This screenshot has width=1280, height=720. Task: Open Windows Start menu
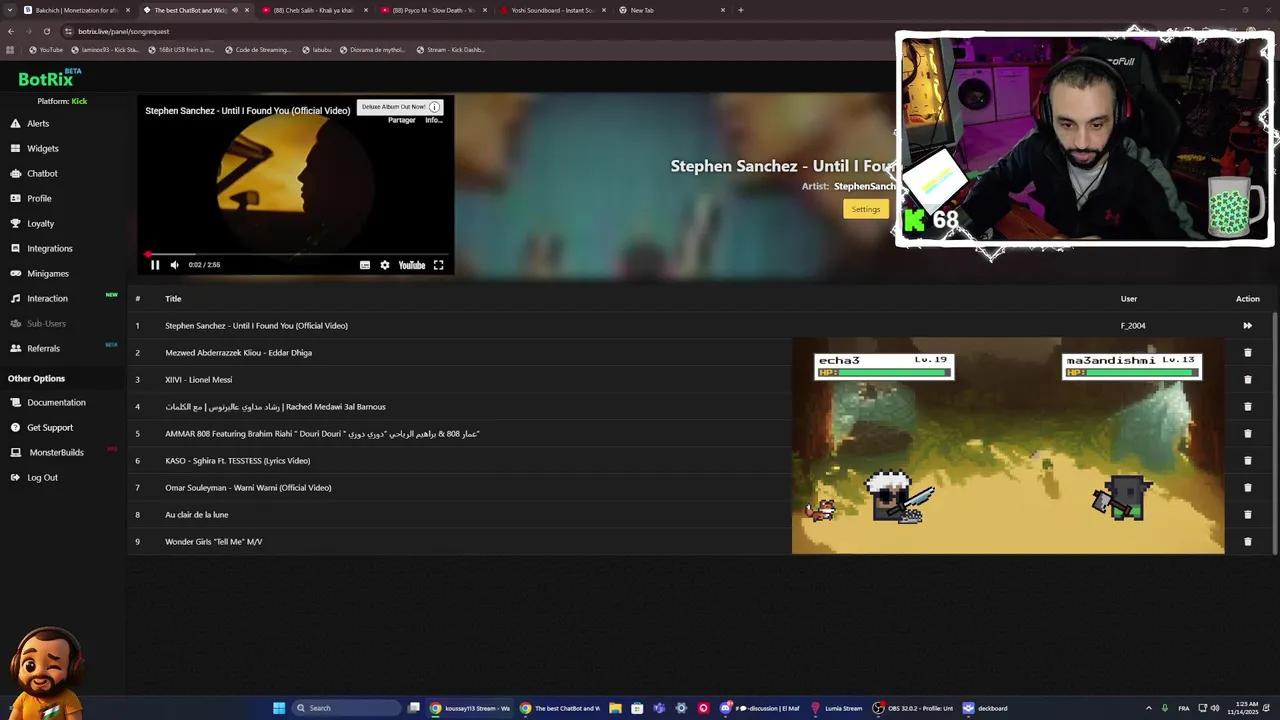tap(279, 708)
